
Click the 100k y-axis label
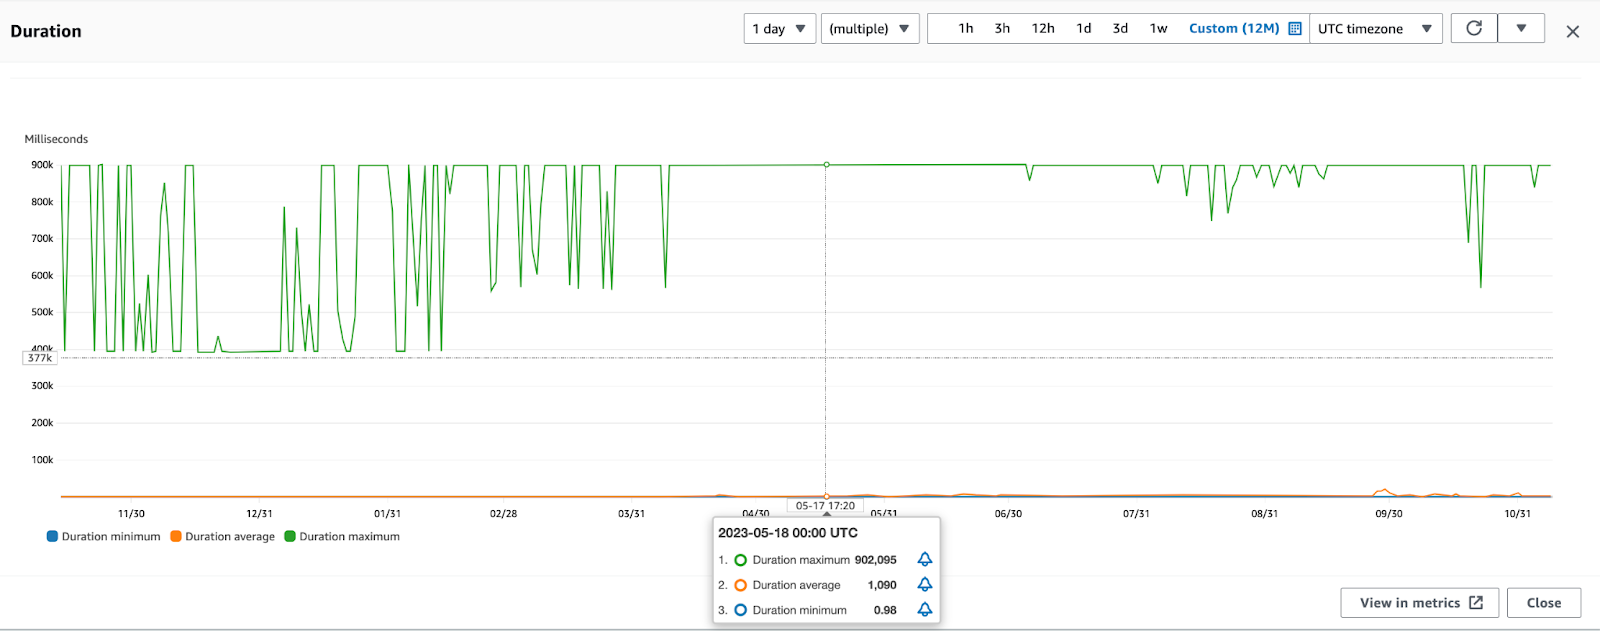tap(42, 460)
